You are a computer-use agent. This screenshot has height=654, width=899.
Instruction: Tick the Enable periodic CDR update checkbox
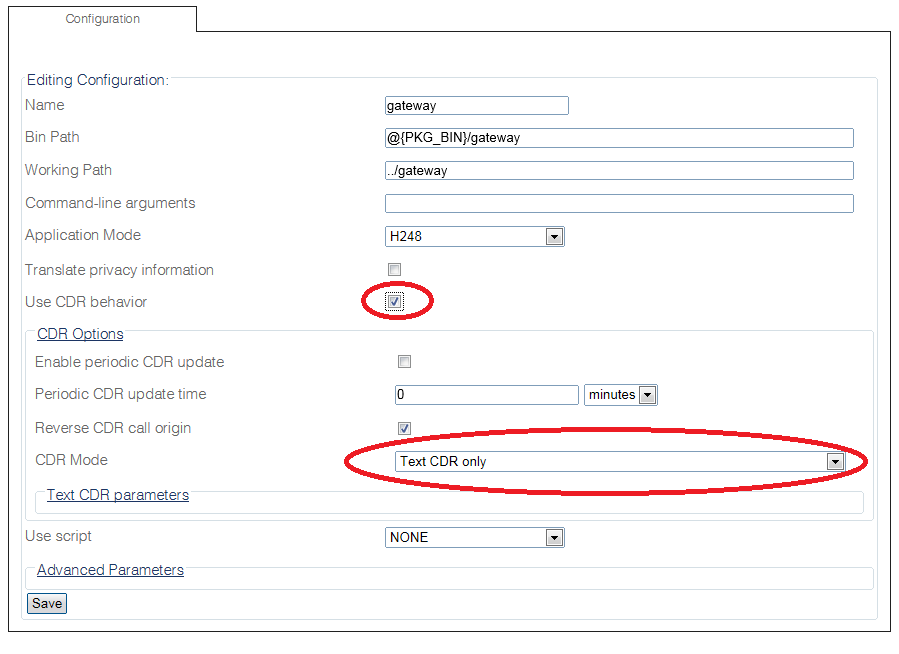coord(404,362)
